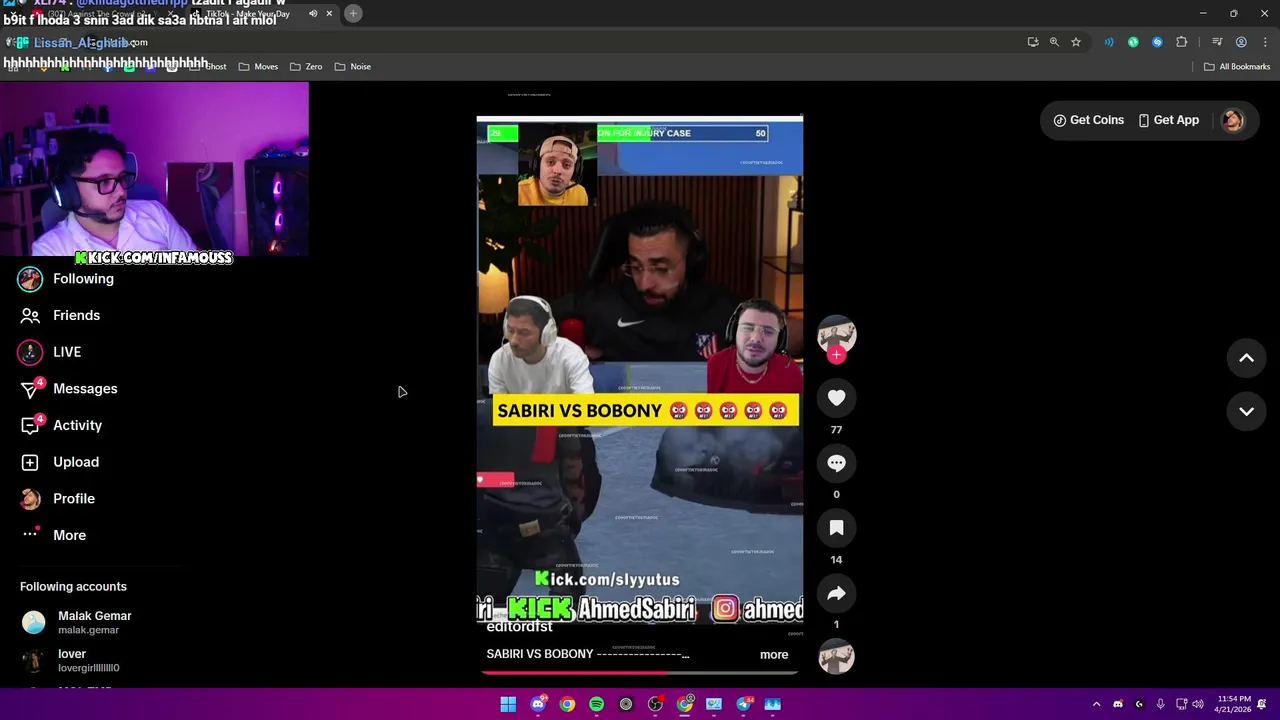Like the video with the heart icon

836,398
